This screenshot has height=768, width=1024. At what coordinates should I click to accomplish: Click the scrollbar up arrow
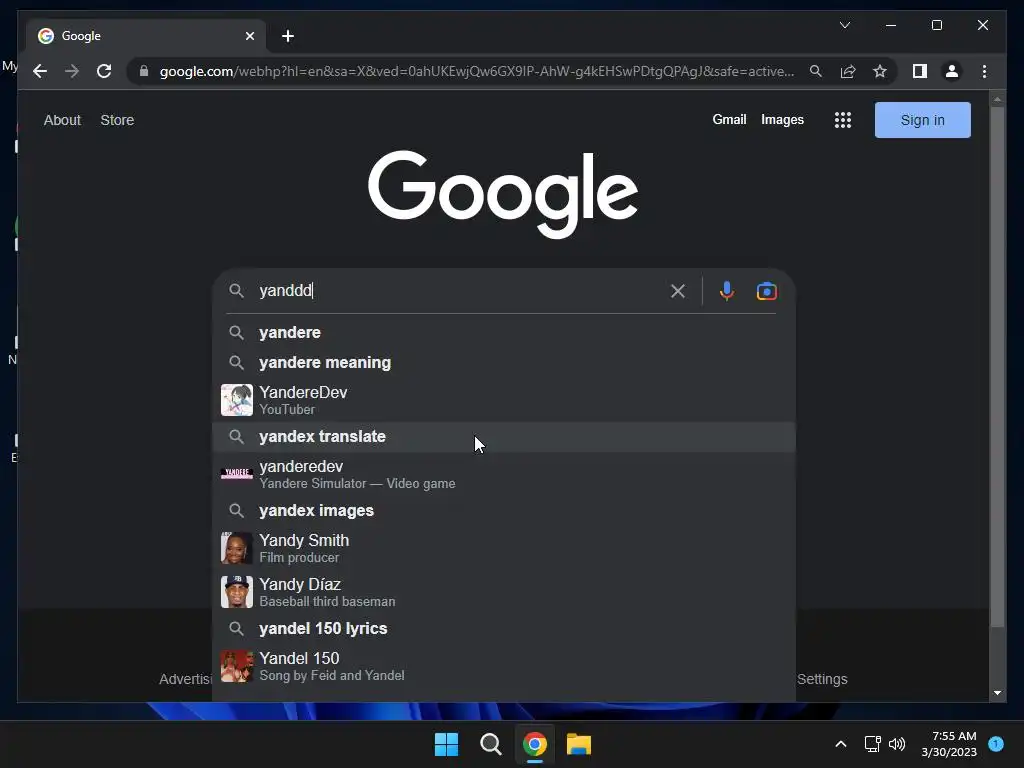[x=997, y=100]
